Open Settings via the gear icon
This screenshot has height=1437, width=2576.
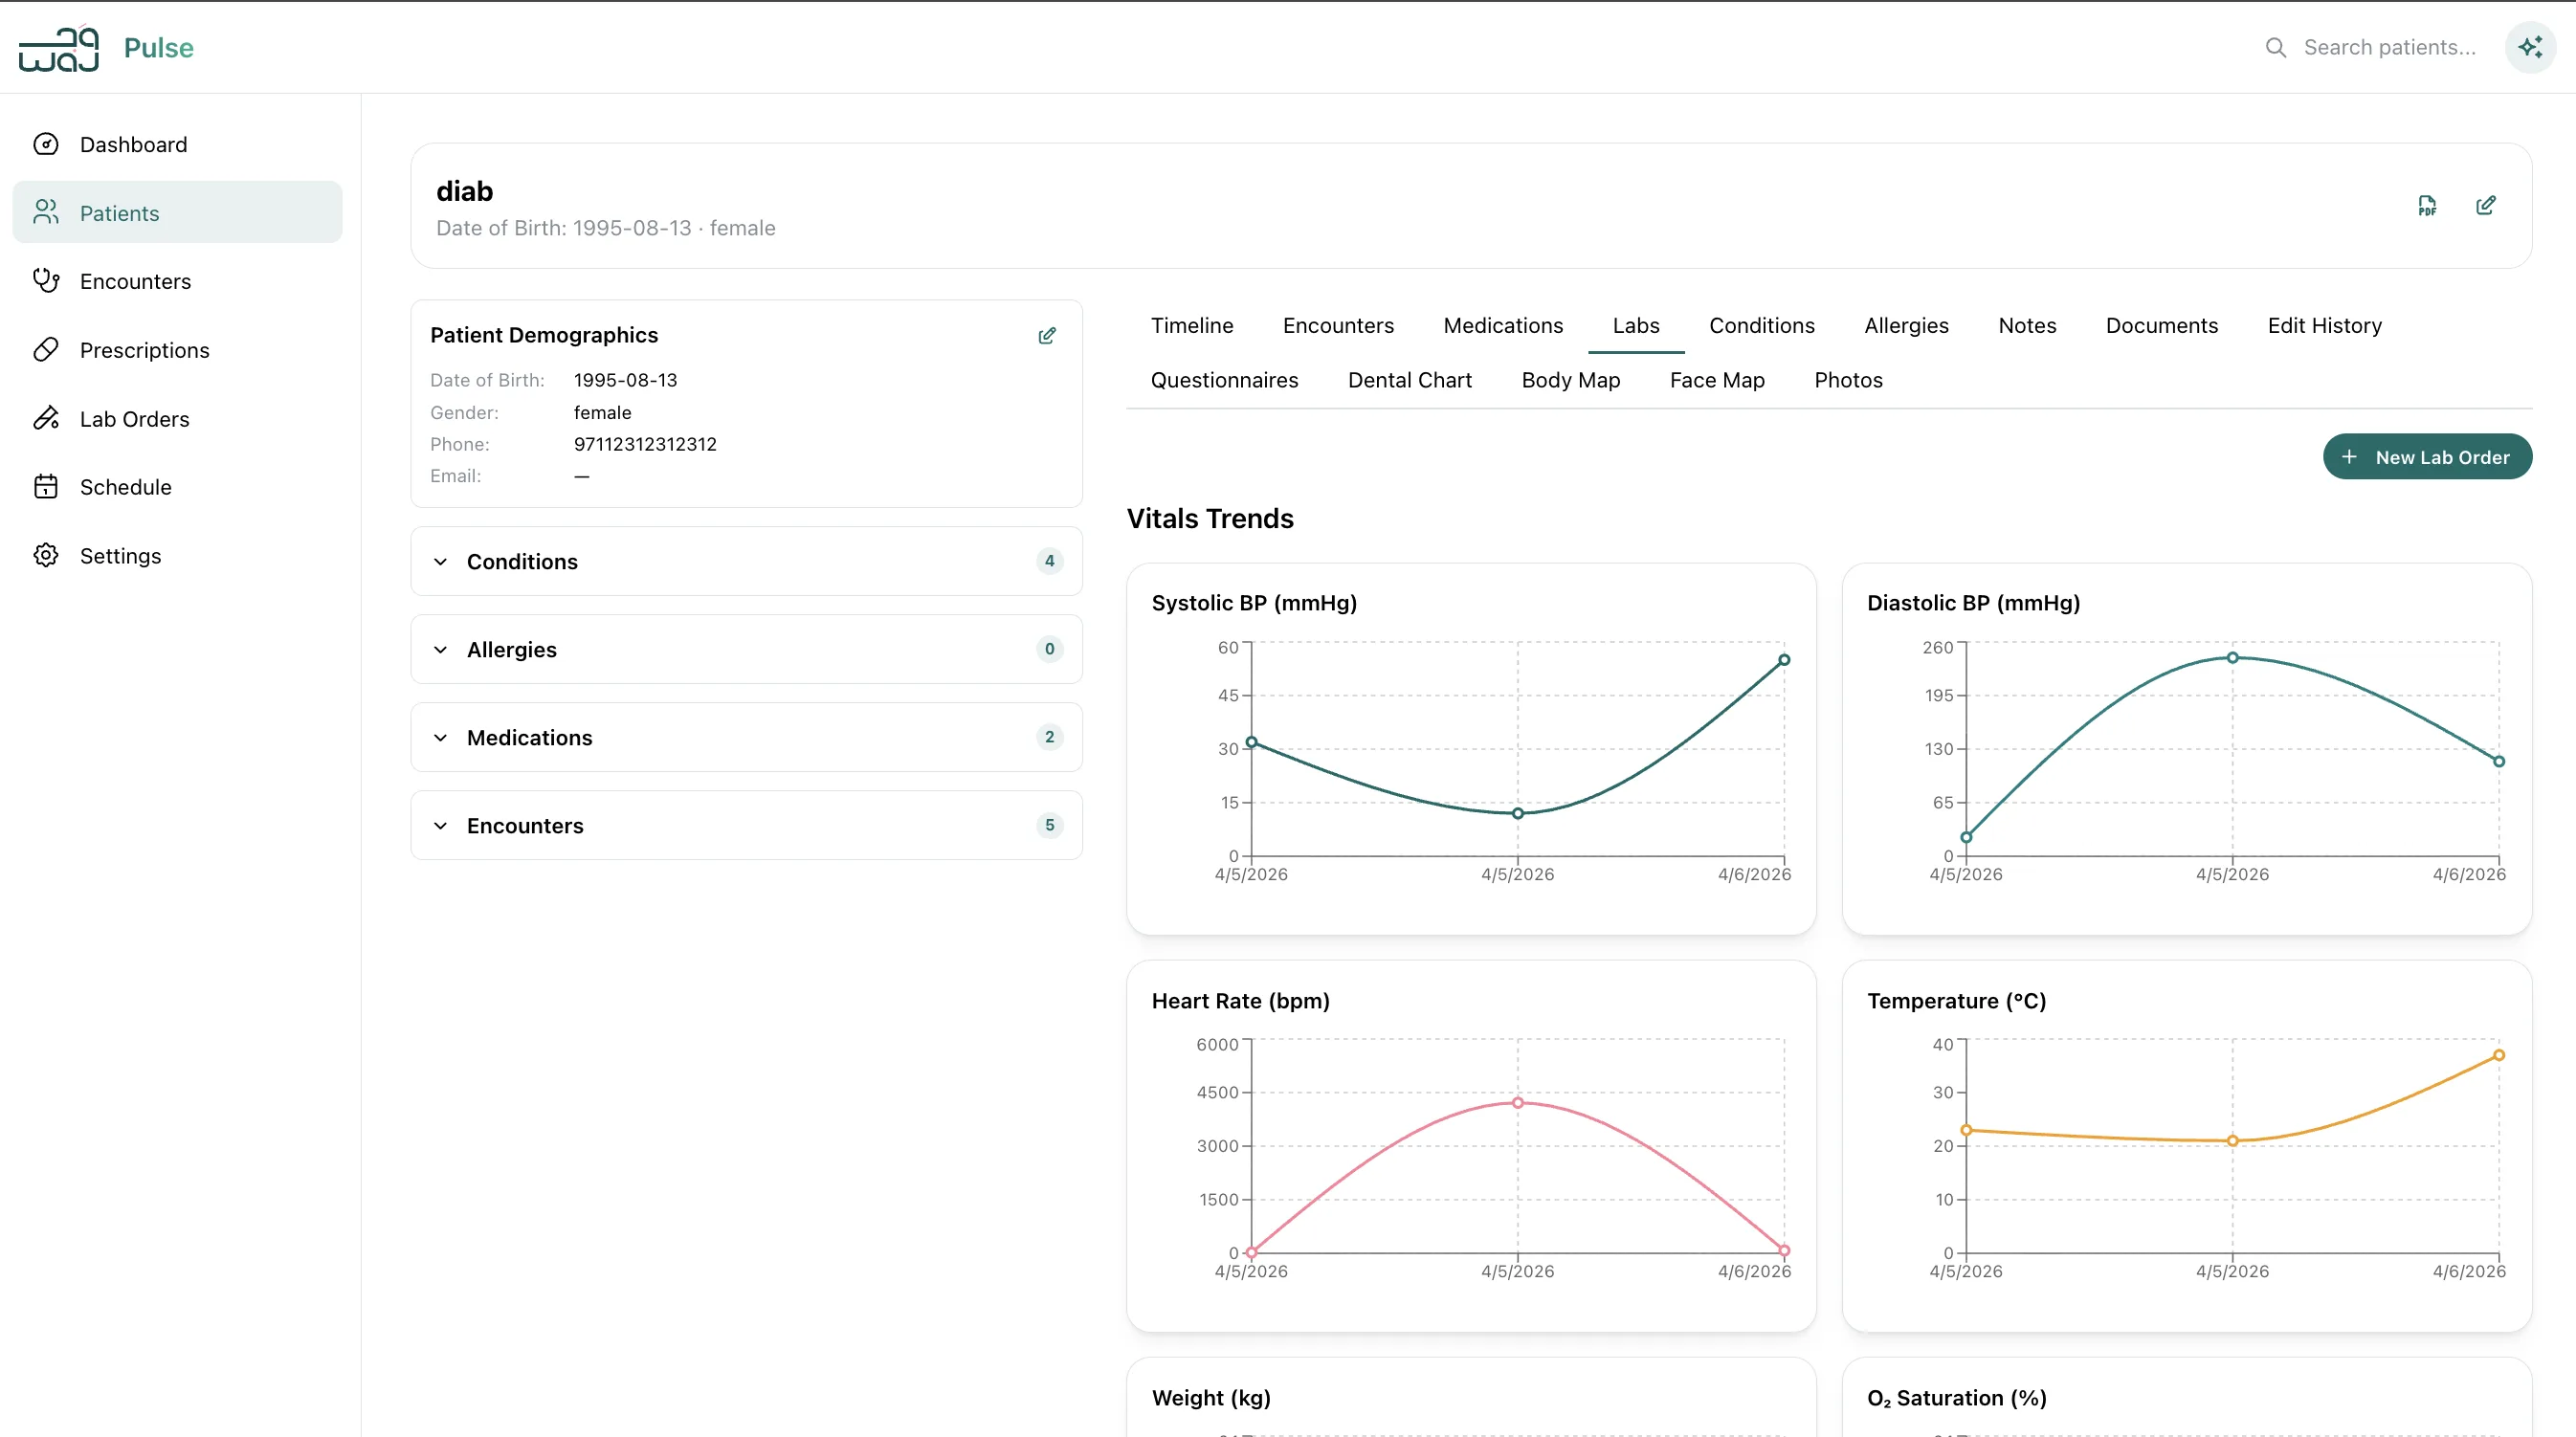46,555
